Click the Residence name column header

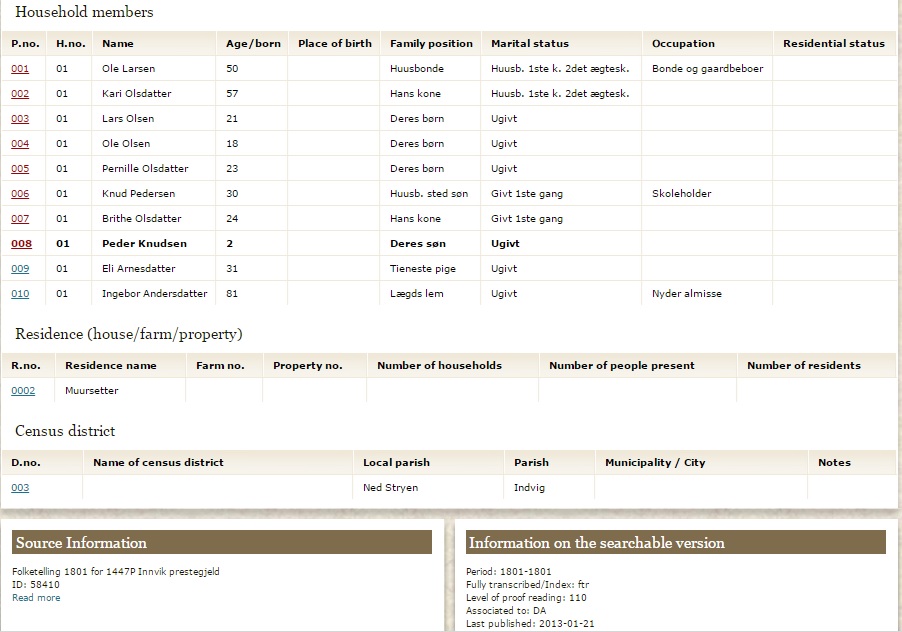(x=110, y=366)
